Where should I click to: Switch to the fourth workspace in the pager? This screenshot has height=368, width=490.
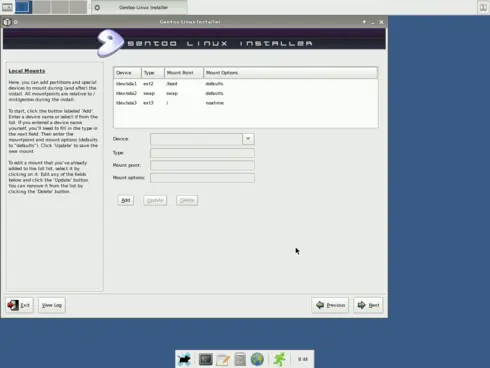pyautogui.click(x=78, y=7)
